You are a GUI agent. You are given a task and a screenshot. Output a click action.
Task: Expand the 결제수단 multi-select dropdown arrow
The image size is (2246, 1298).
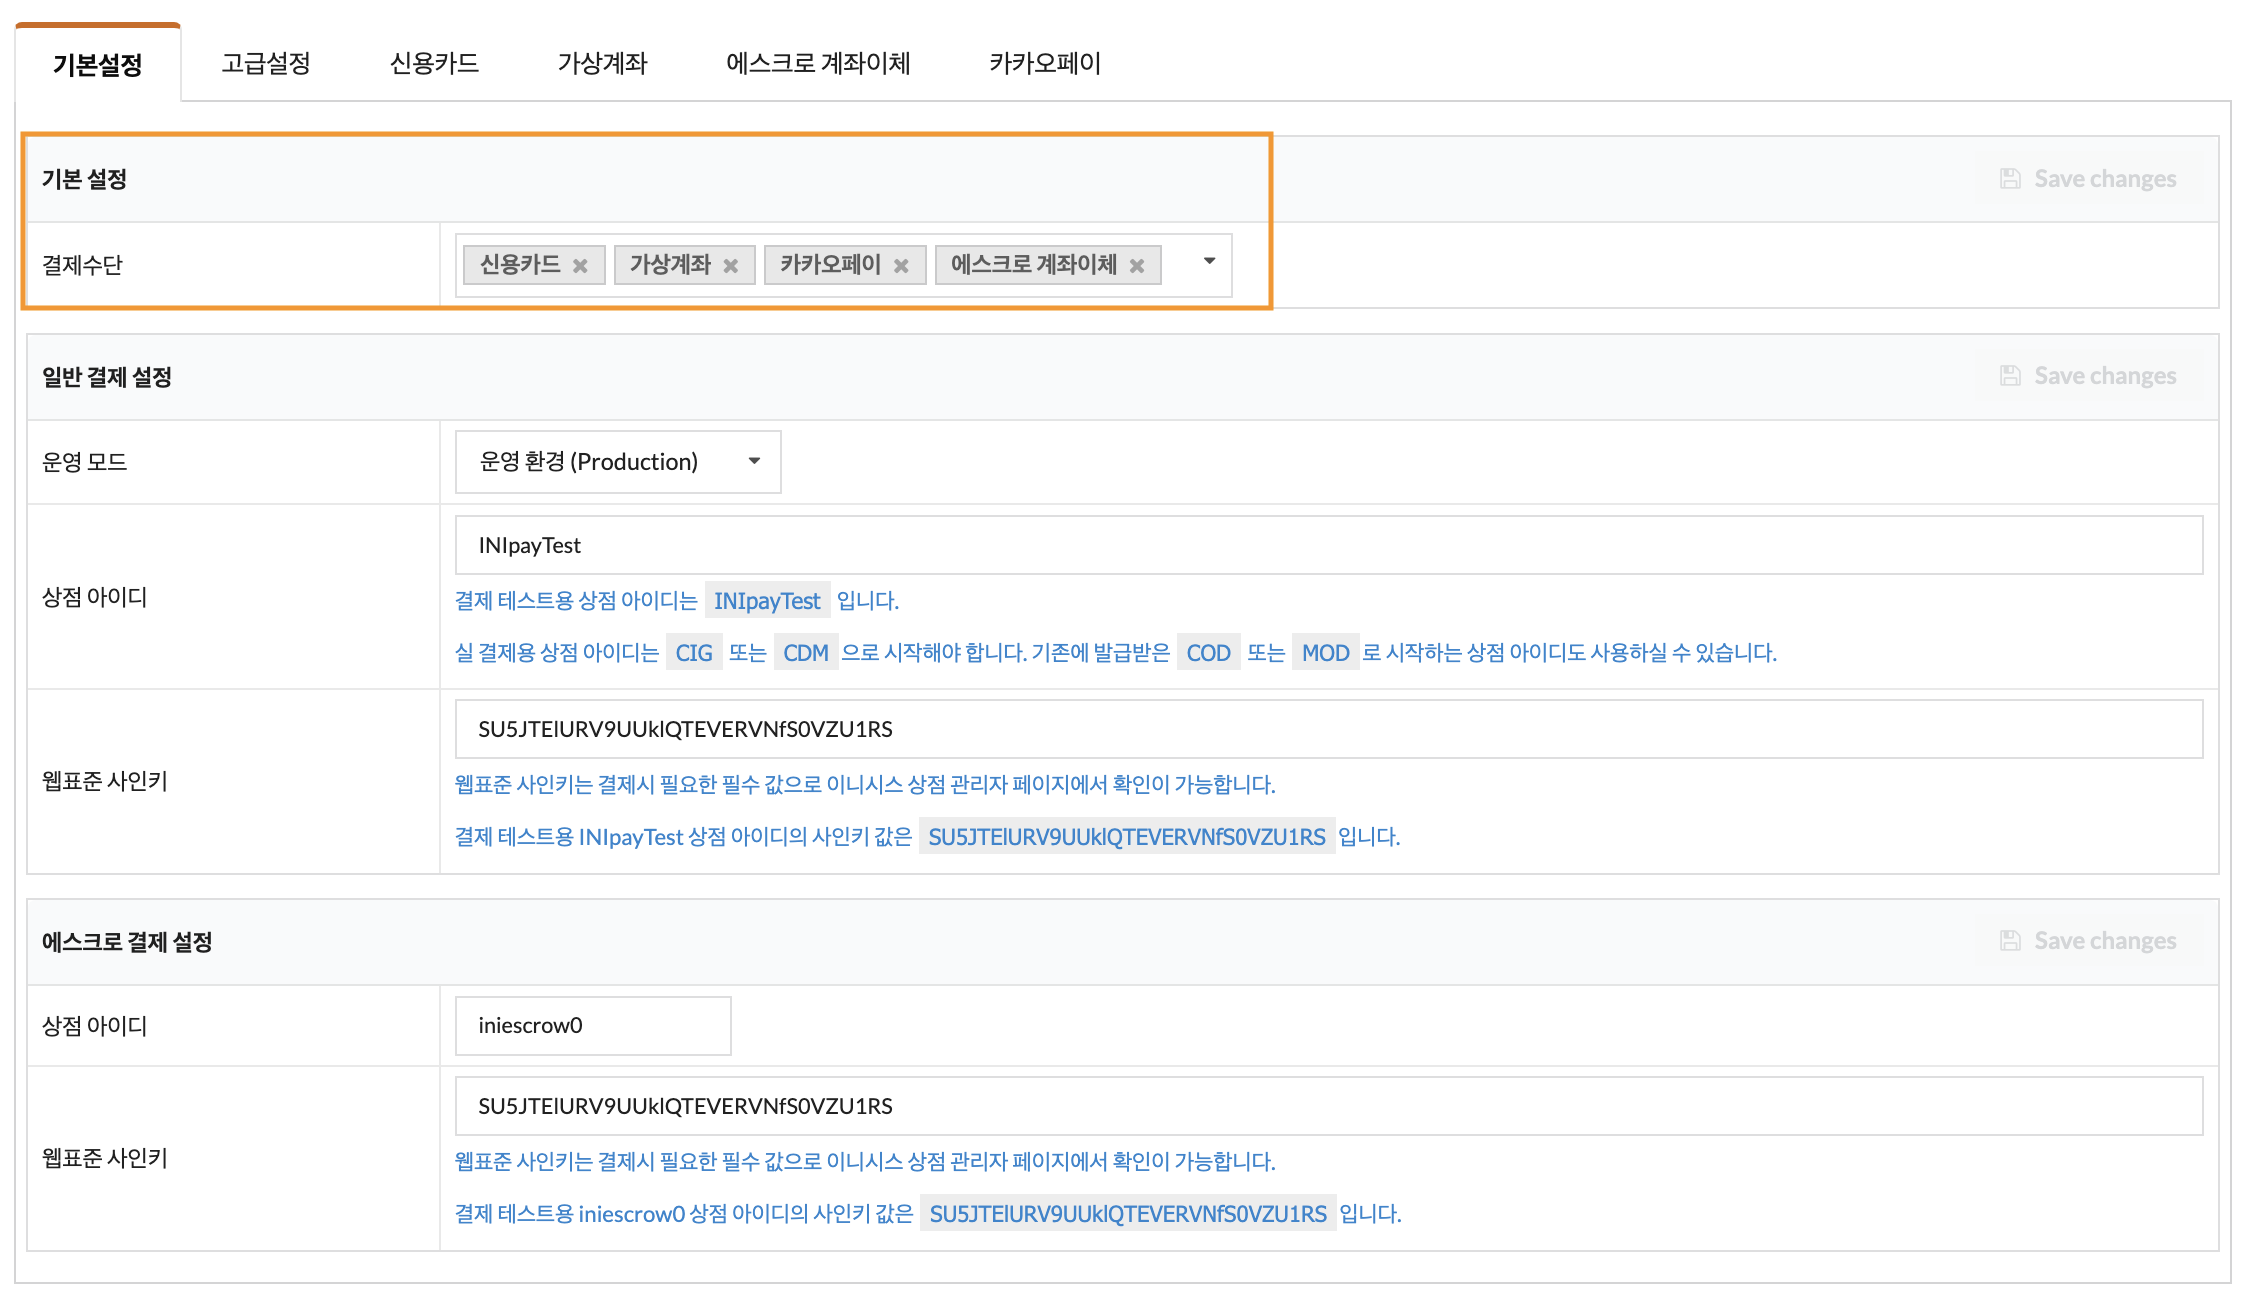tap(1209, 261)
